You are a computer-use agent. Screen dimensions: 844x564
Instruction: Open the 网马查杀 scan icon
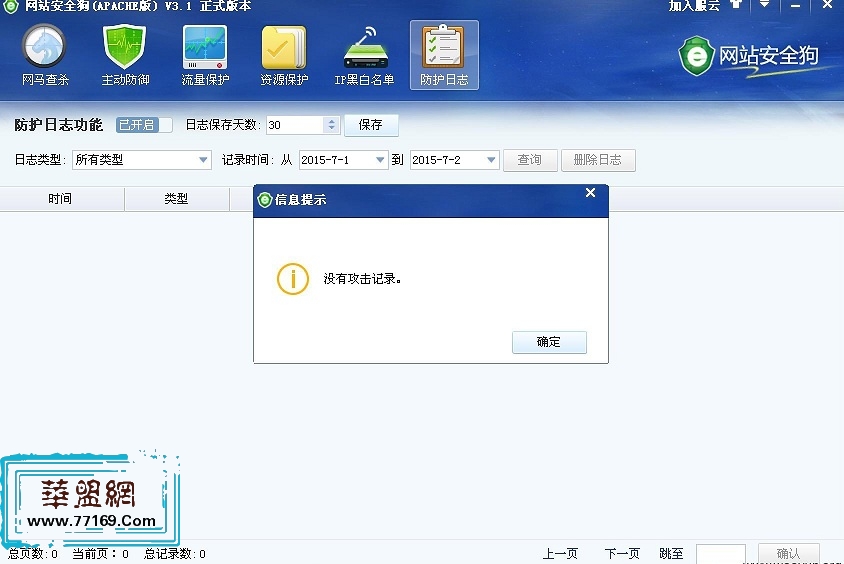(44, 56)
